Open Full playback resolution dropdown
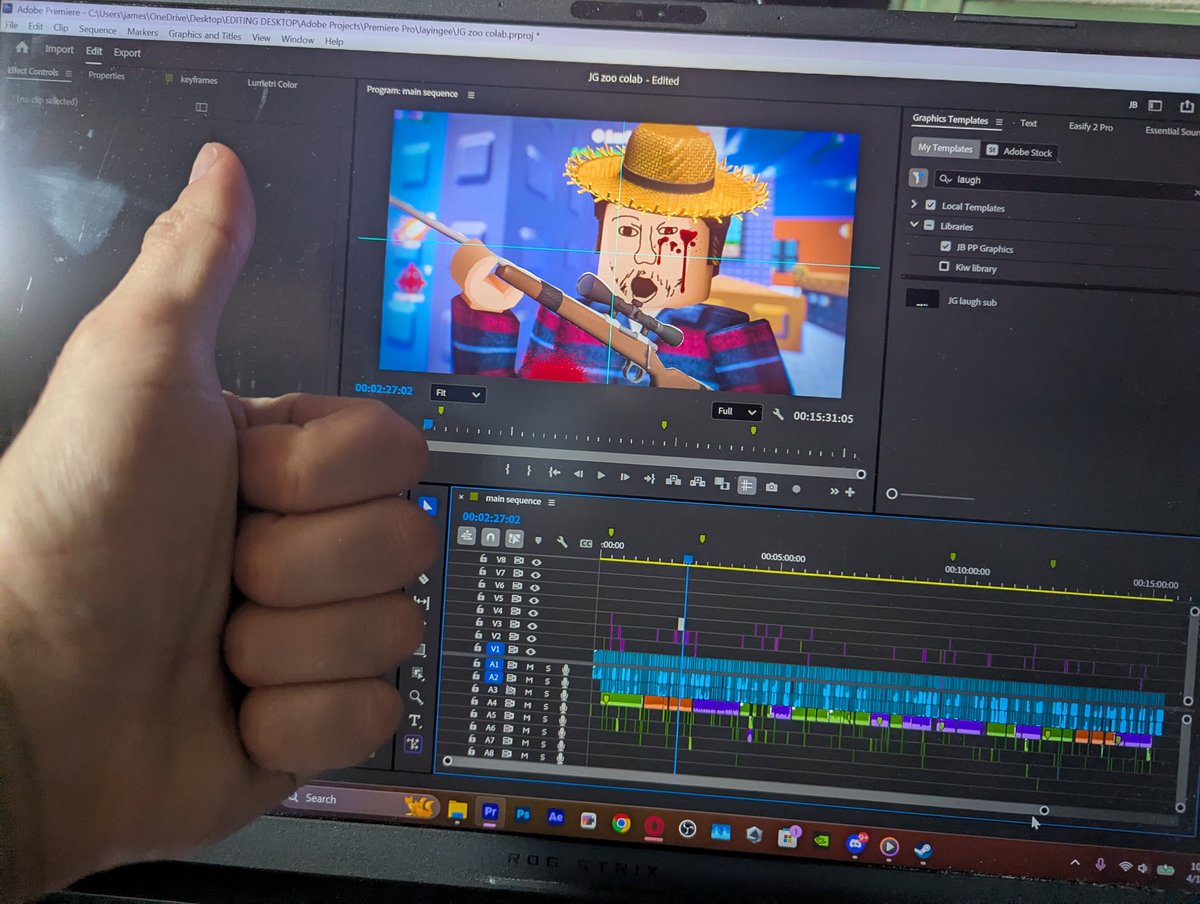 pyautogui.click(x=736, y=411)
